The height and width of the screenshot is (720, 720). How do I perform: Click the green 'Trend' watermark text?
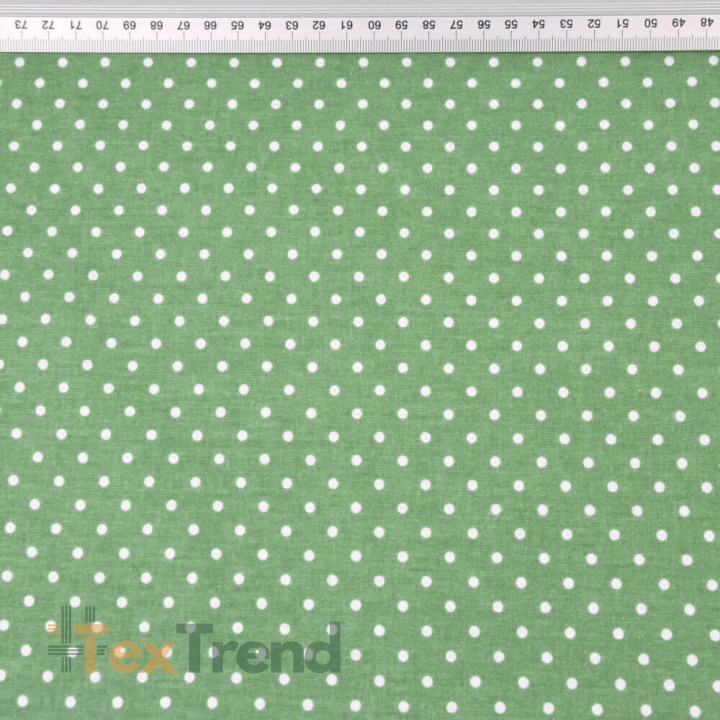pyautogui.click(x=259, y=647)
